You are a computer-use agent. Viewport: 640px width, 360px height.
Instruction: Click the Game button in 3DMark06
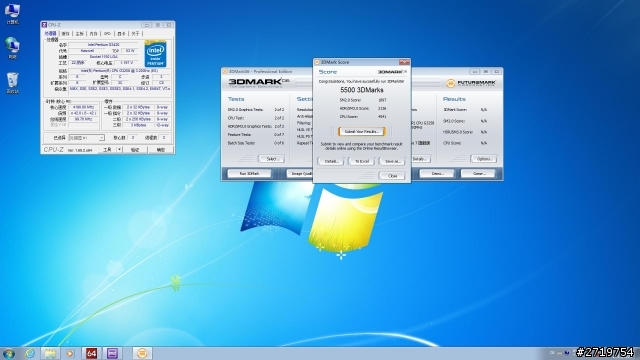[479, 173]
